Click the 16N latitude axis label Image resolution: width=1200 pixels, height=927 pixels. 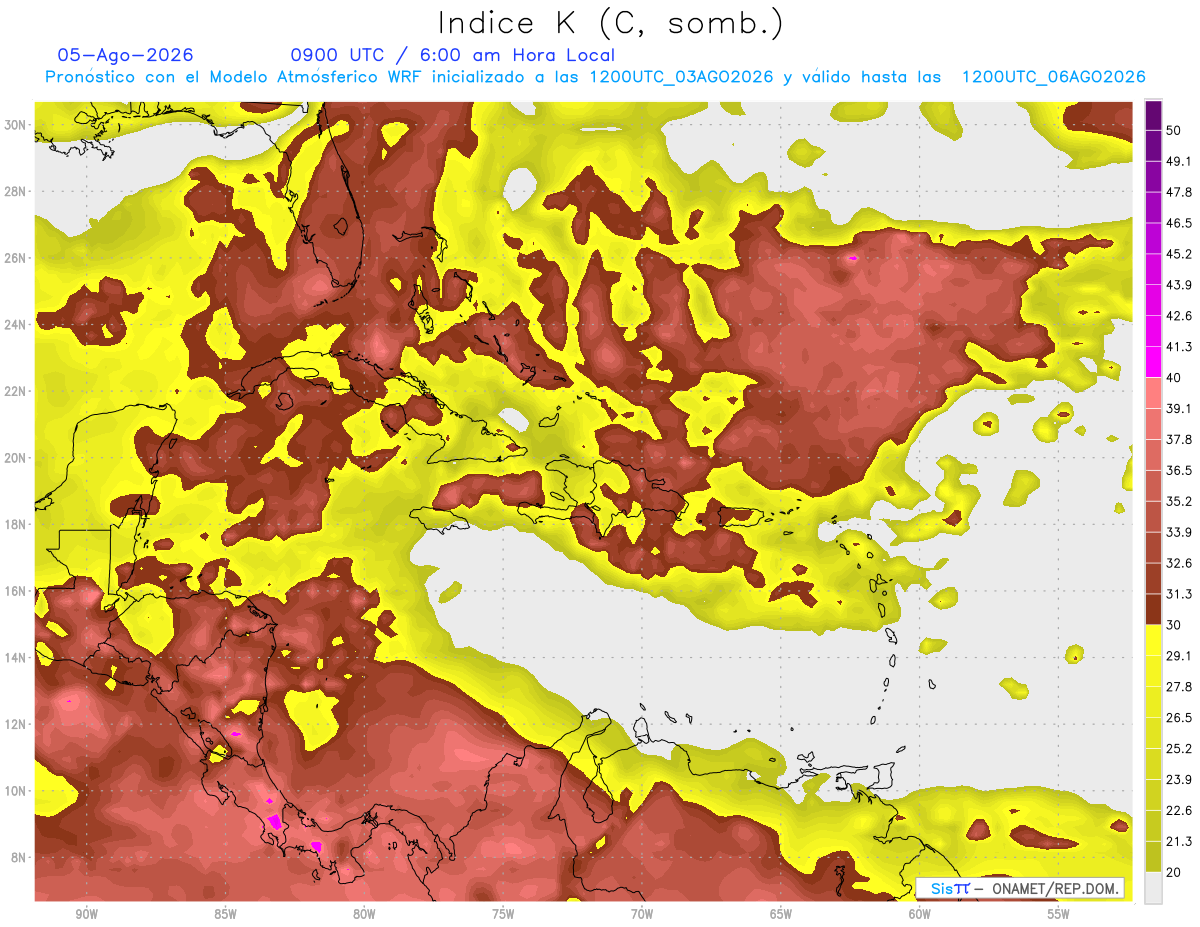(x=16, y=591)
